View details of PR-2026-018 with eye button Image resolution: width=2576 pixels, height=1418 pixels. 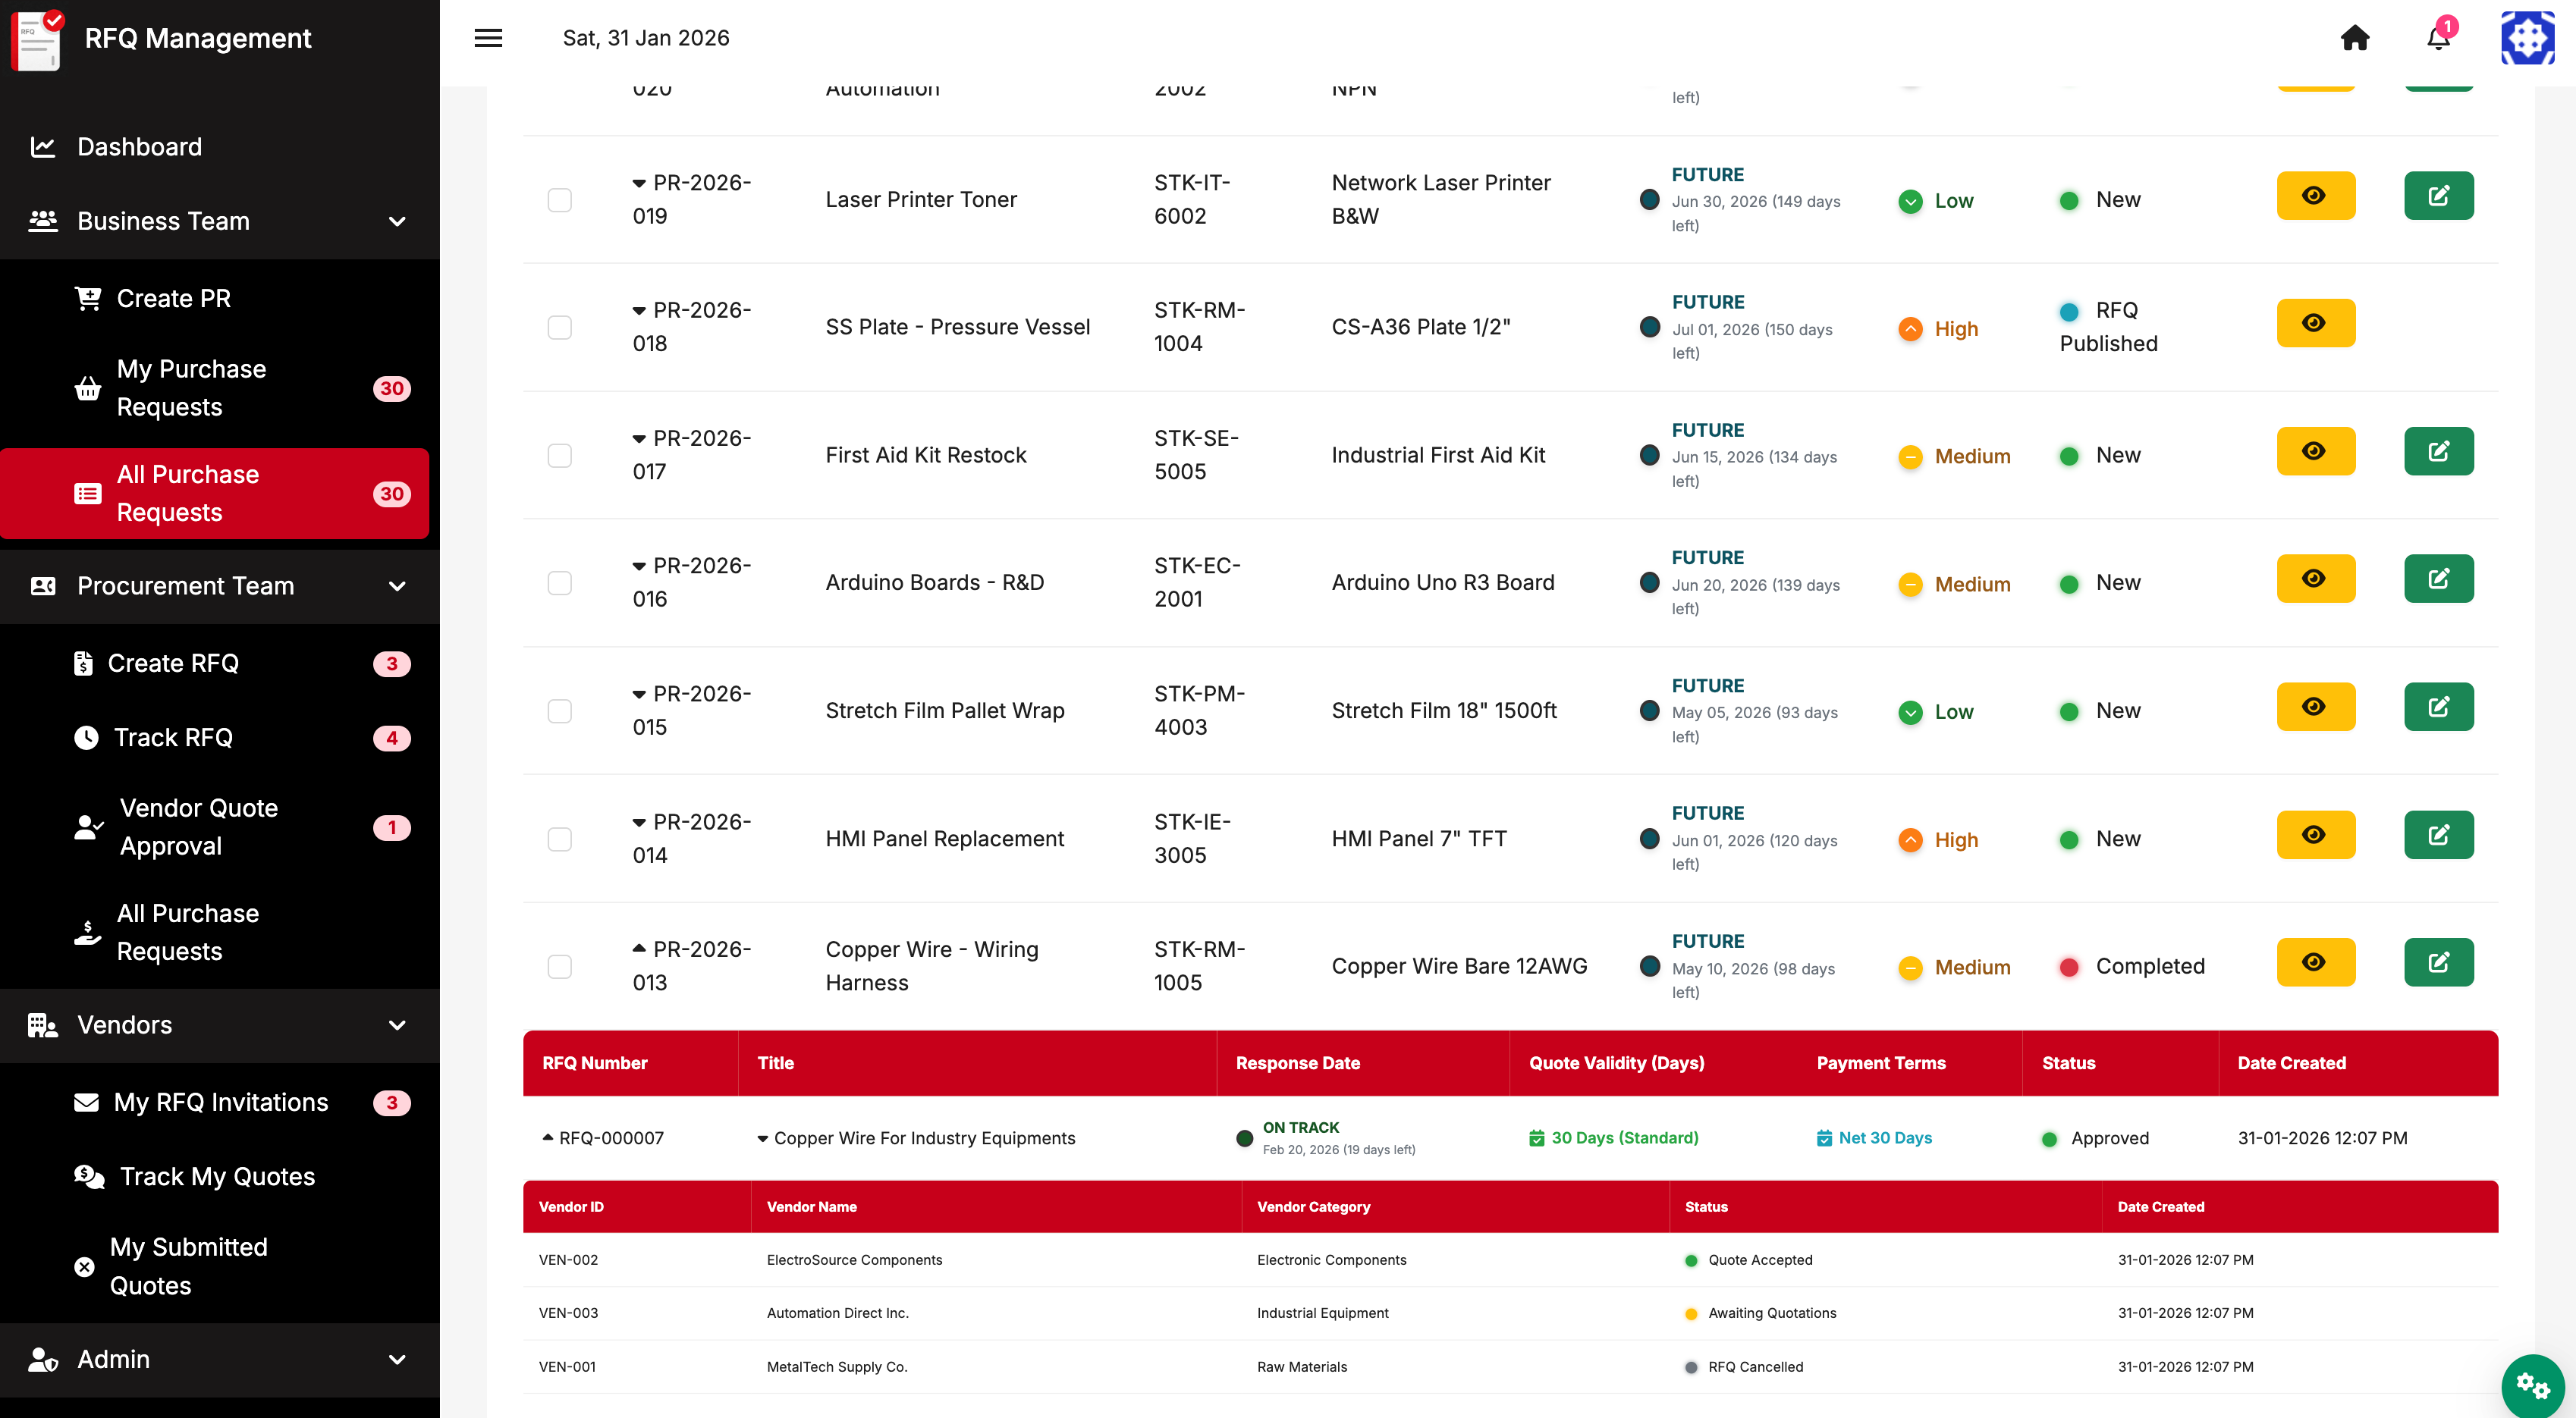[x=2315, y=323]
